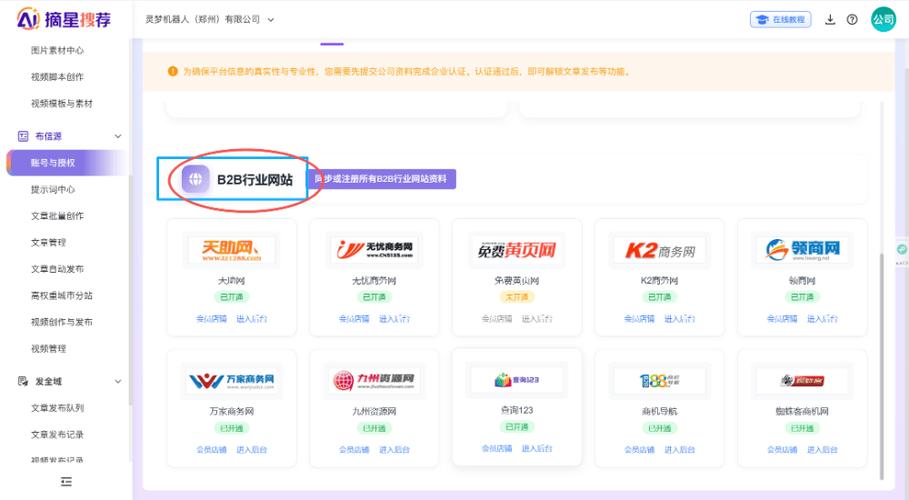
Task: Open the help question-mark icon
Action: pos(852,20)
